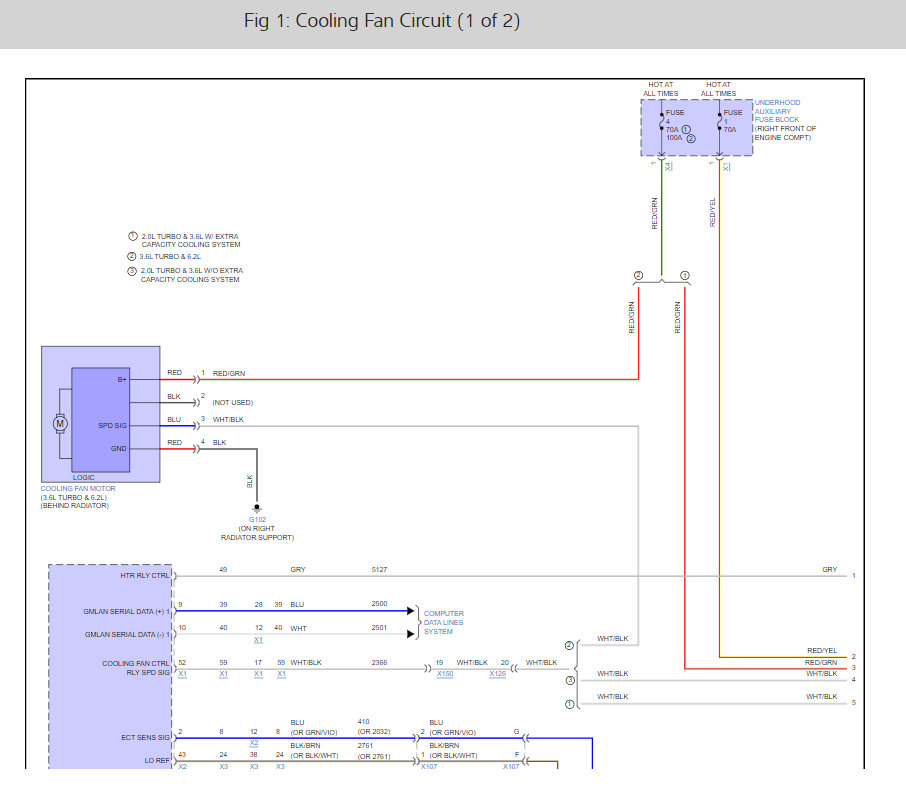Click the X1 connector link below Fuse 1
906x791 pixels.
coord(726,166)
